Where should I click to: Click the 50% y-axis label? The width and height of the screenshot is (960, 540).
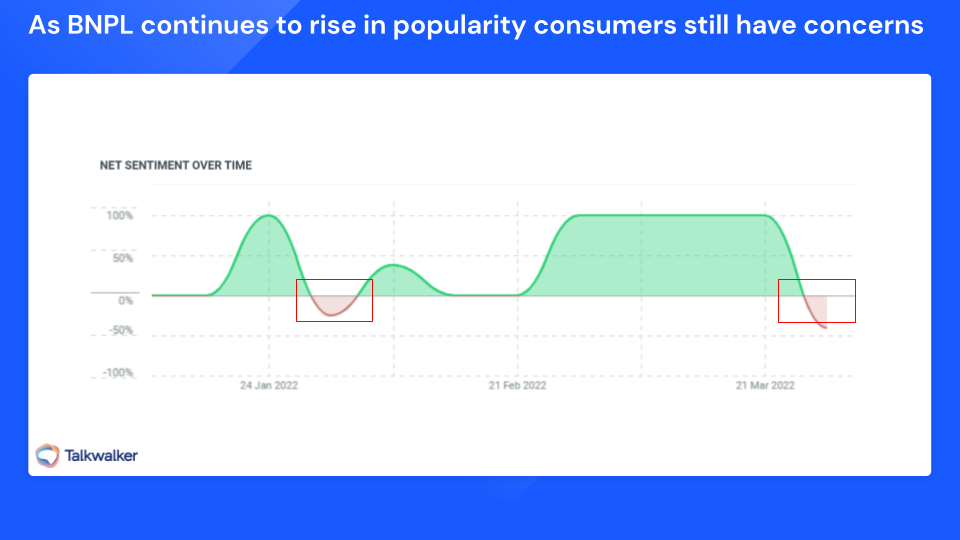(x=122, y=257)
